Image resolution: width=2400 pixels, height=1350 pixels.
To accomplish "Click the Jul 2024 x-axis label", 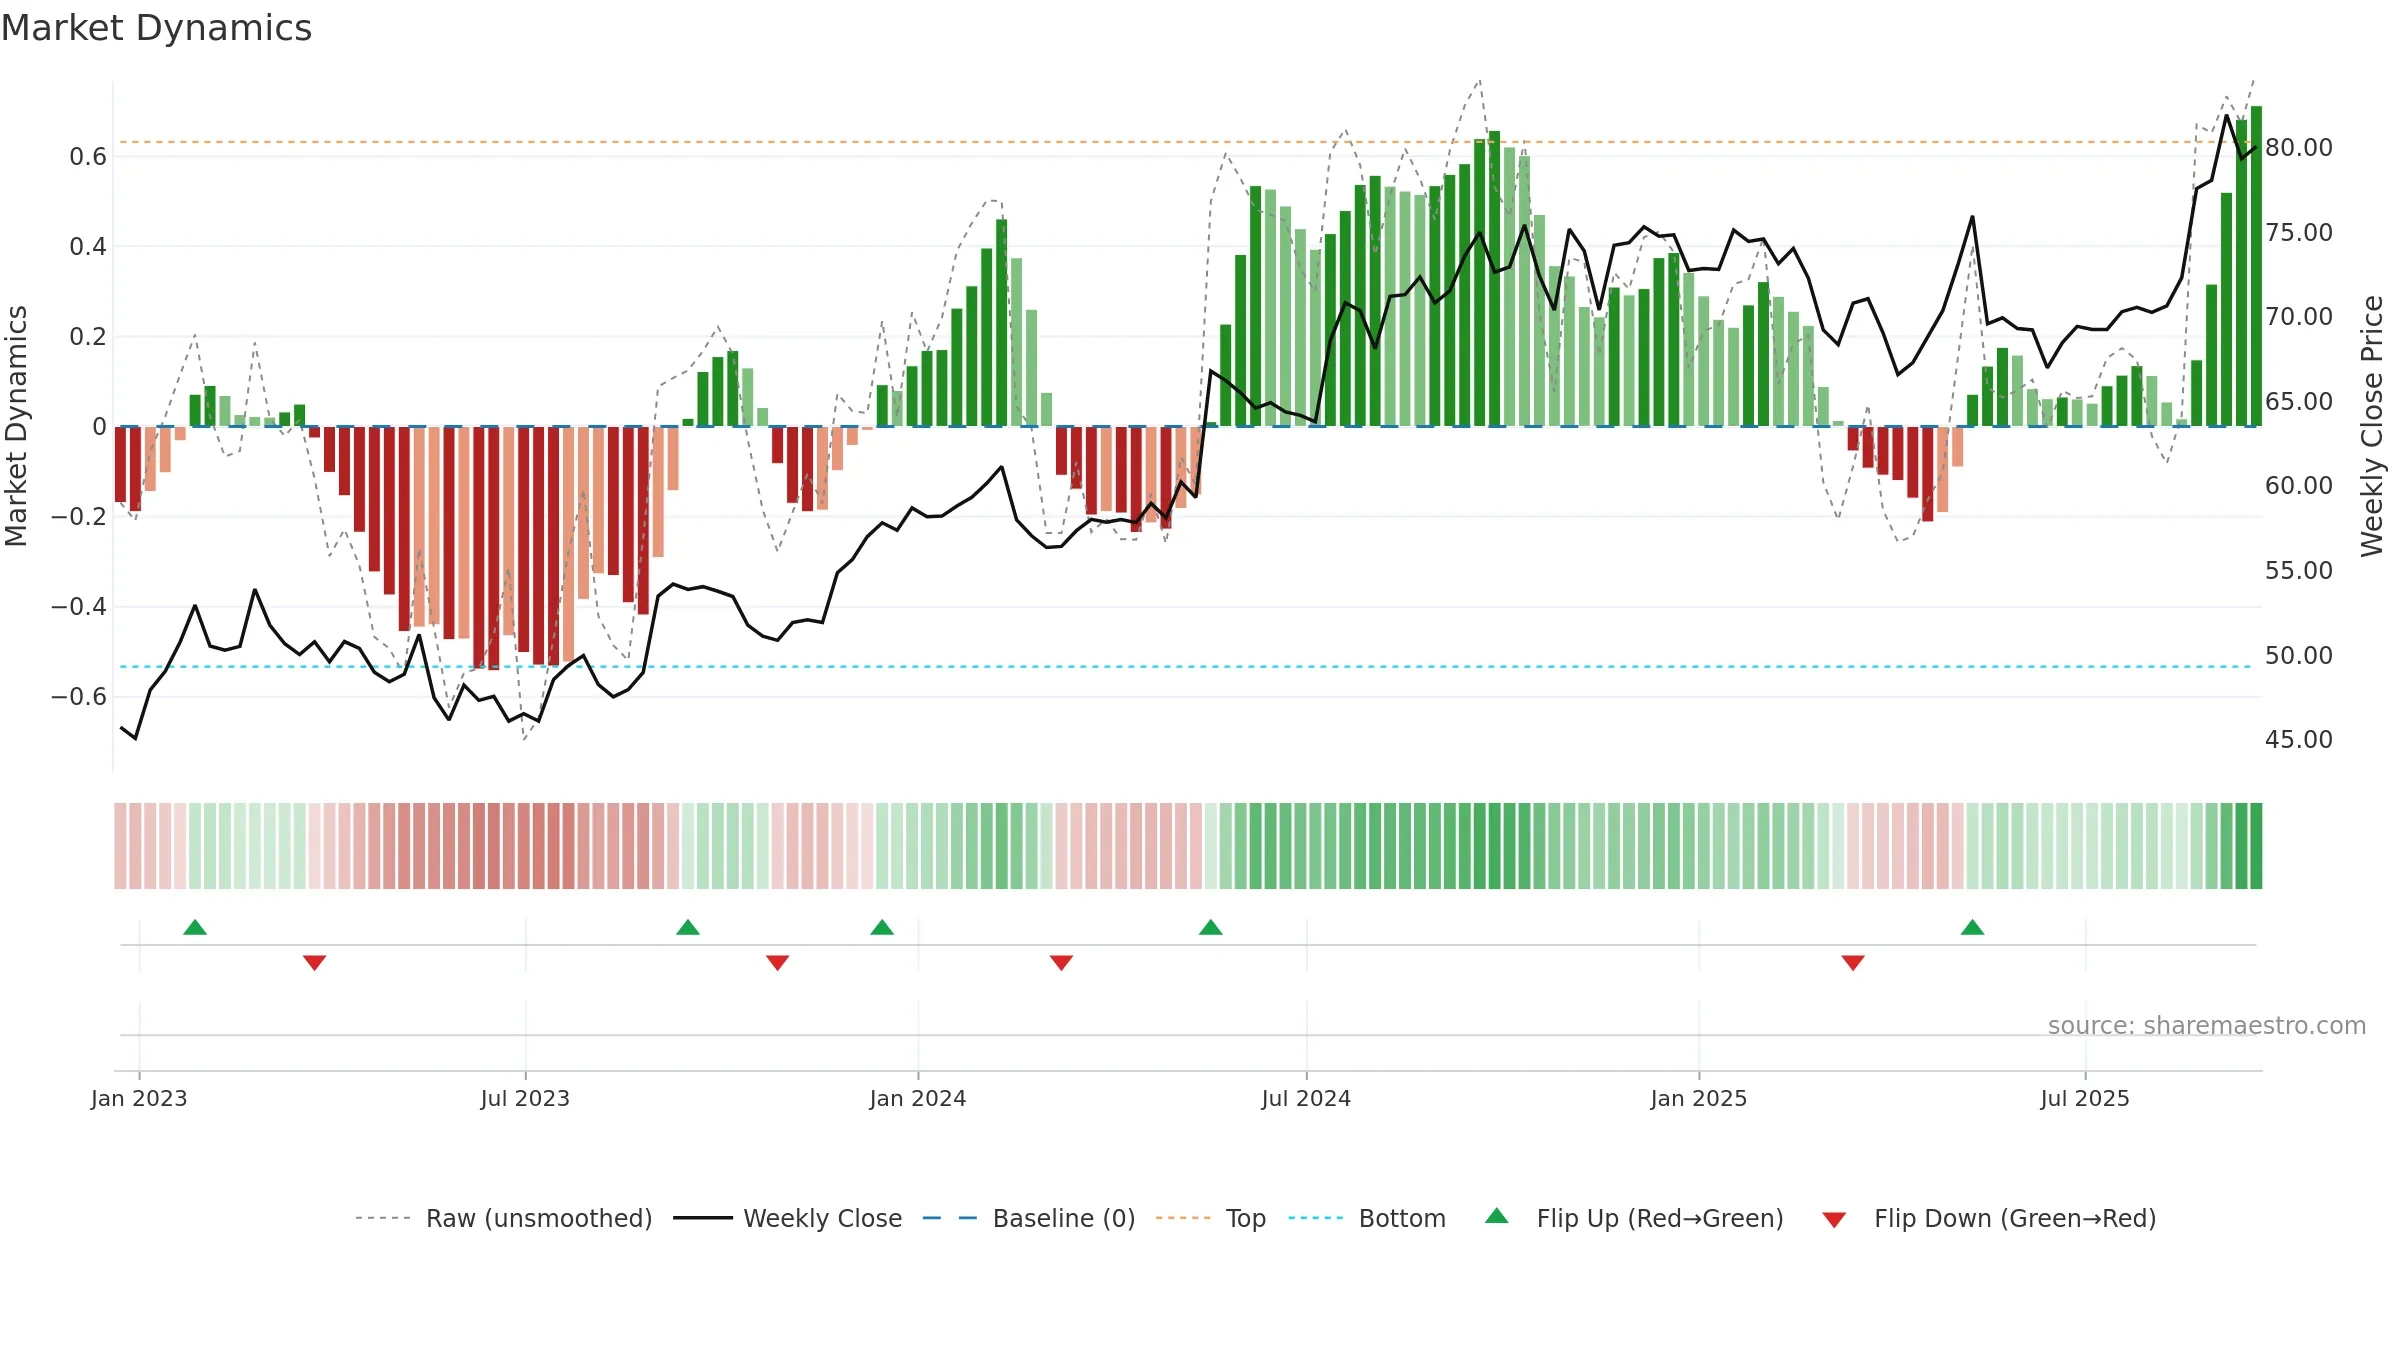I will pyautogui.click(x=1306, y=1098).
